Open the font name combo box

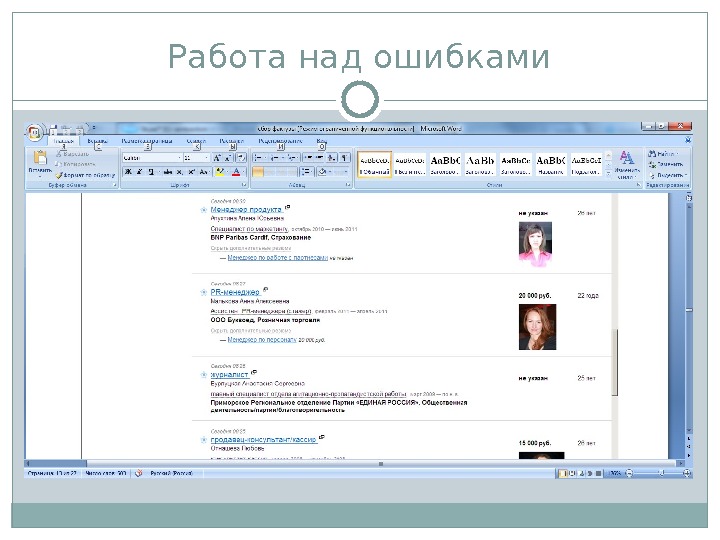click(x=152, y=158)
